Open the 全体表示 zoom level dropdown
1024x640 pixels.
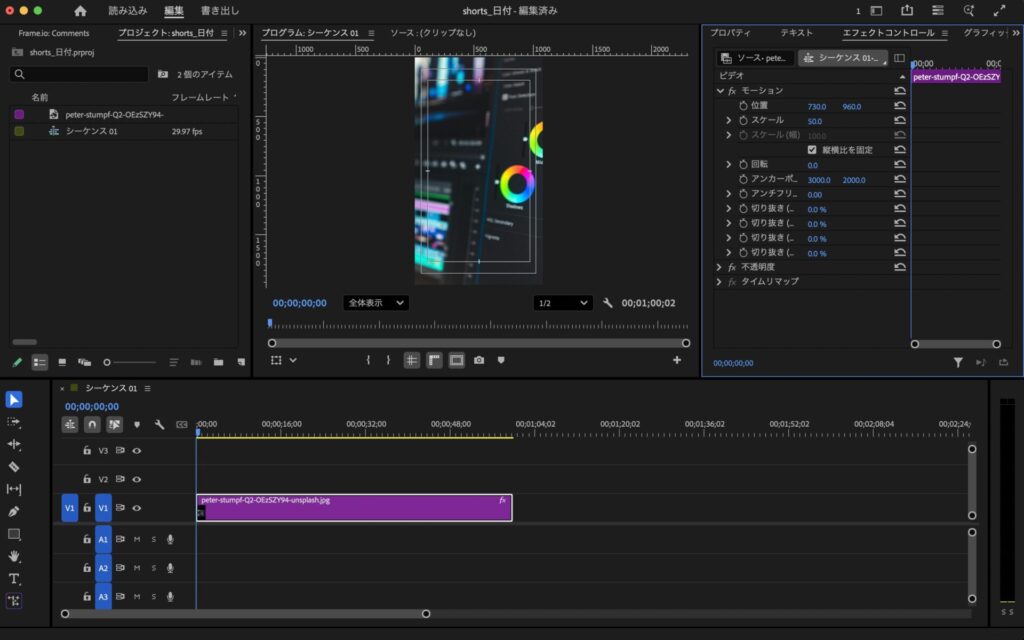376,303
